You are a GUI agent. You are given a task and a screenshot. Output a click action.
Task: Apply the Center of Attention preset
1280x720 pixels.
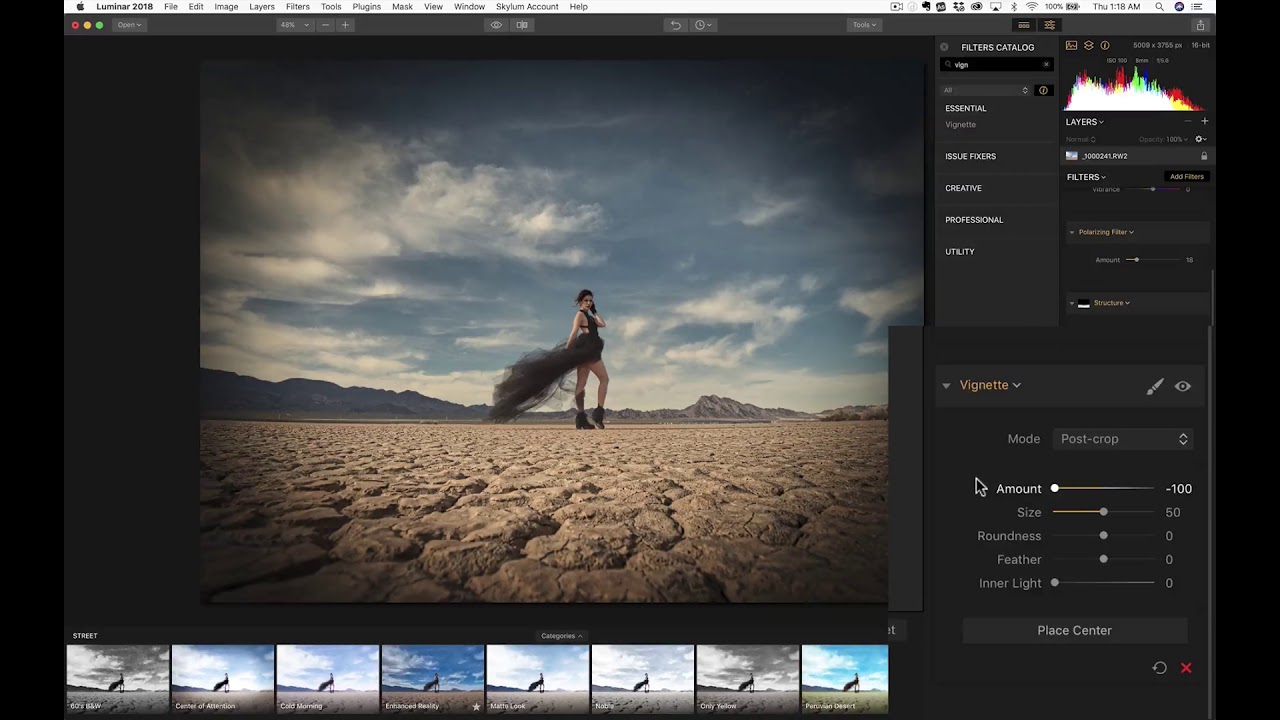click(223, 678)
